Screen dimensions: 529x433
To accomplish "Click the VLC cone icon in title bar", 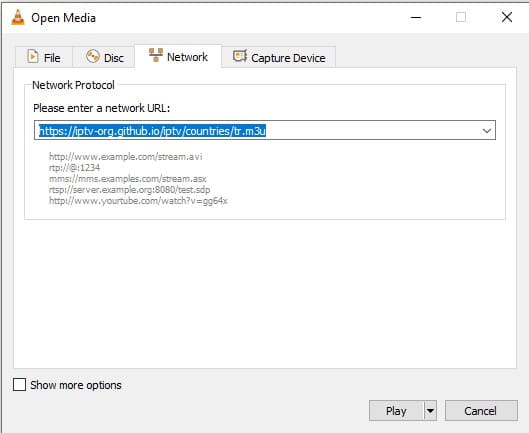I will (18, 17).
